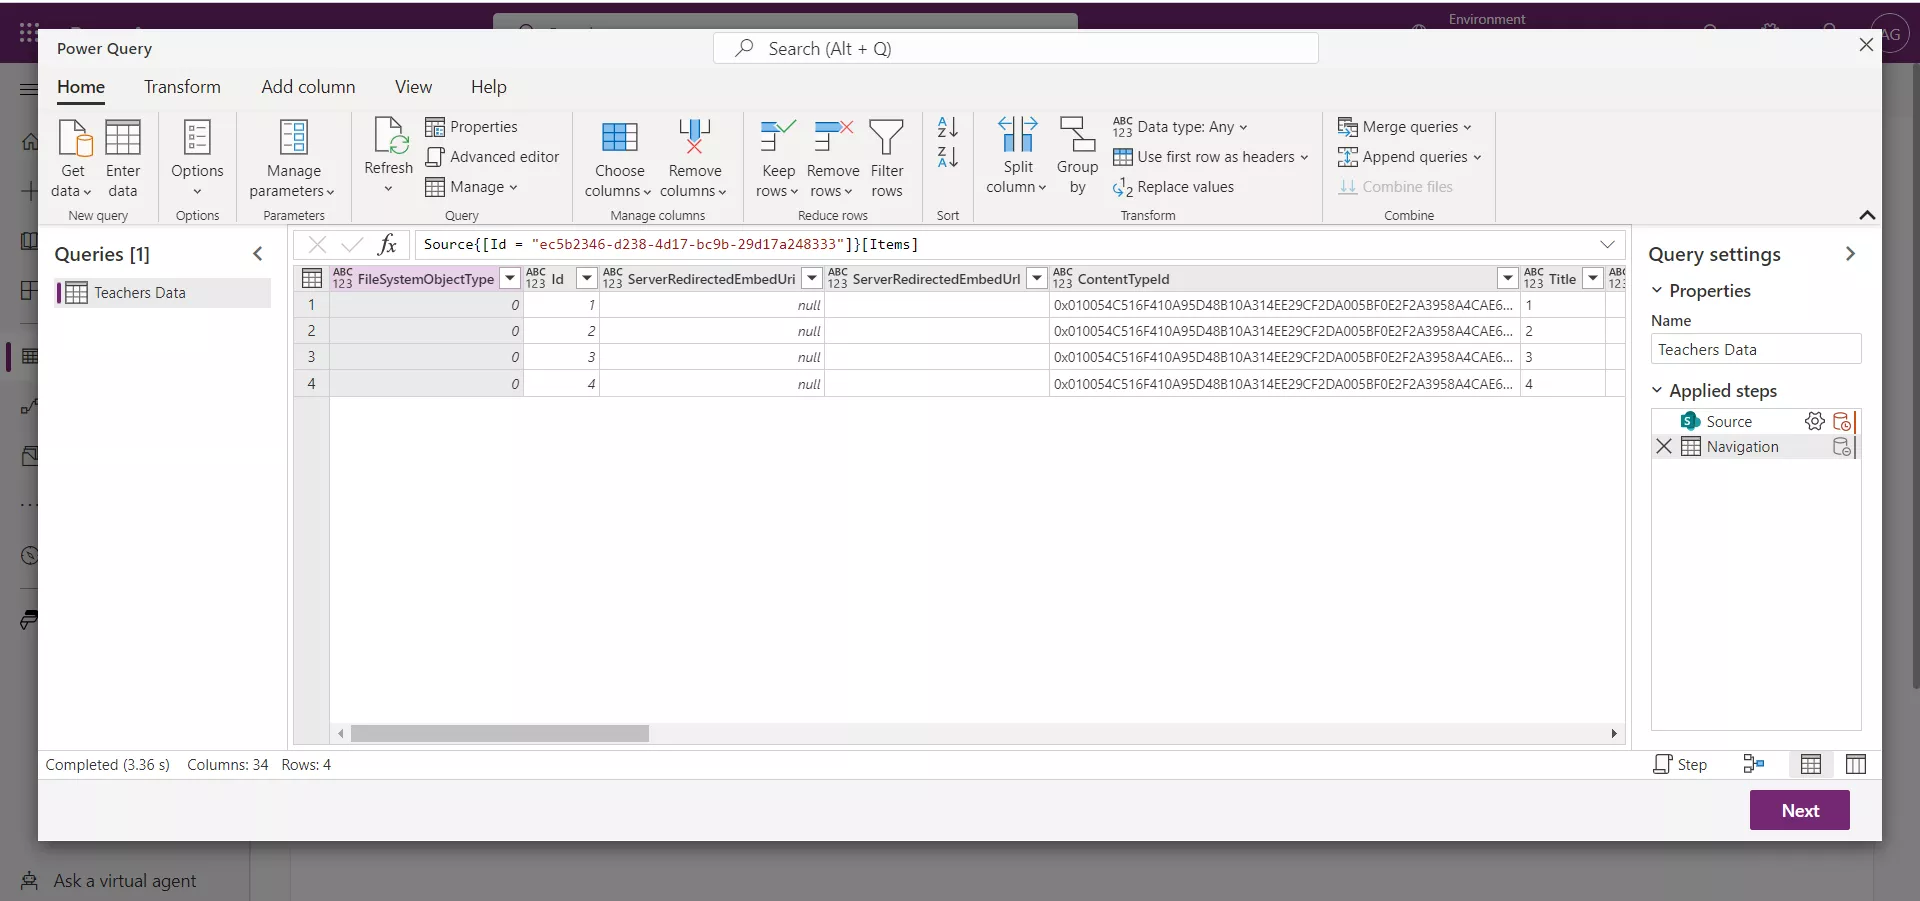This screenshot has width=1920, height=901.
Task: Edit the query Name field
Action: pos(1756,349)
